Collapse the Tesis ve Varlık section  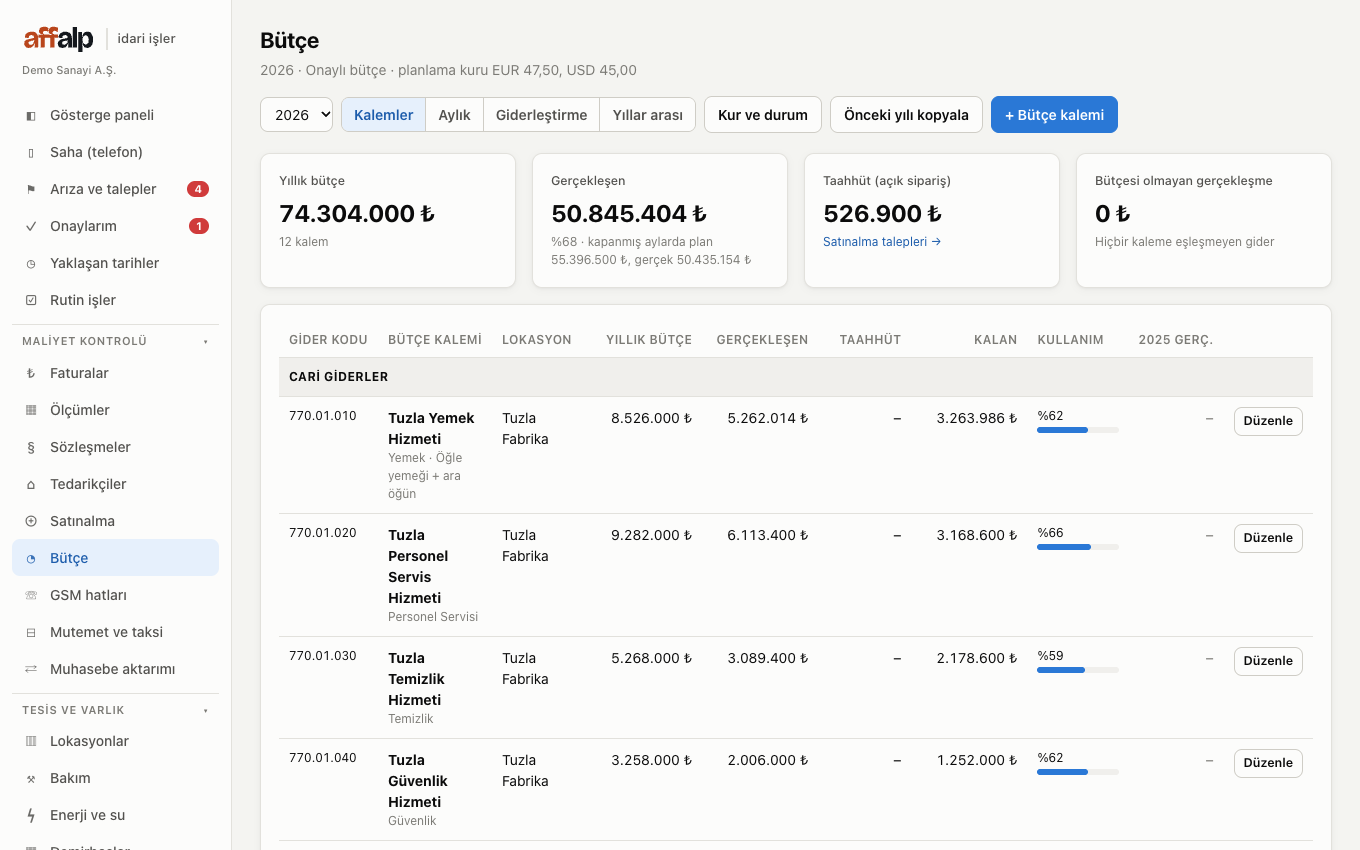point(206,710)
